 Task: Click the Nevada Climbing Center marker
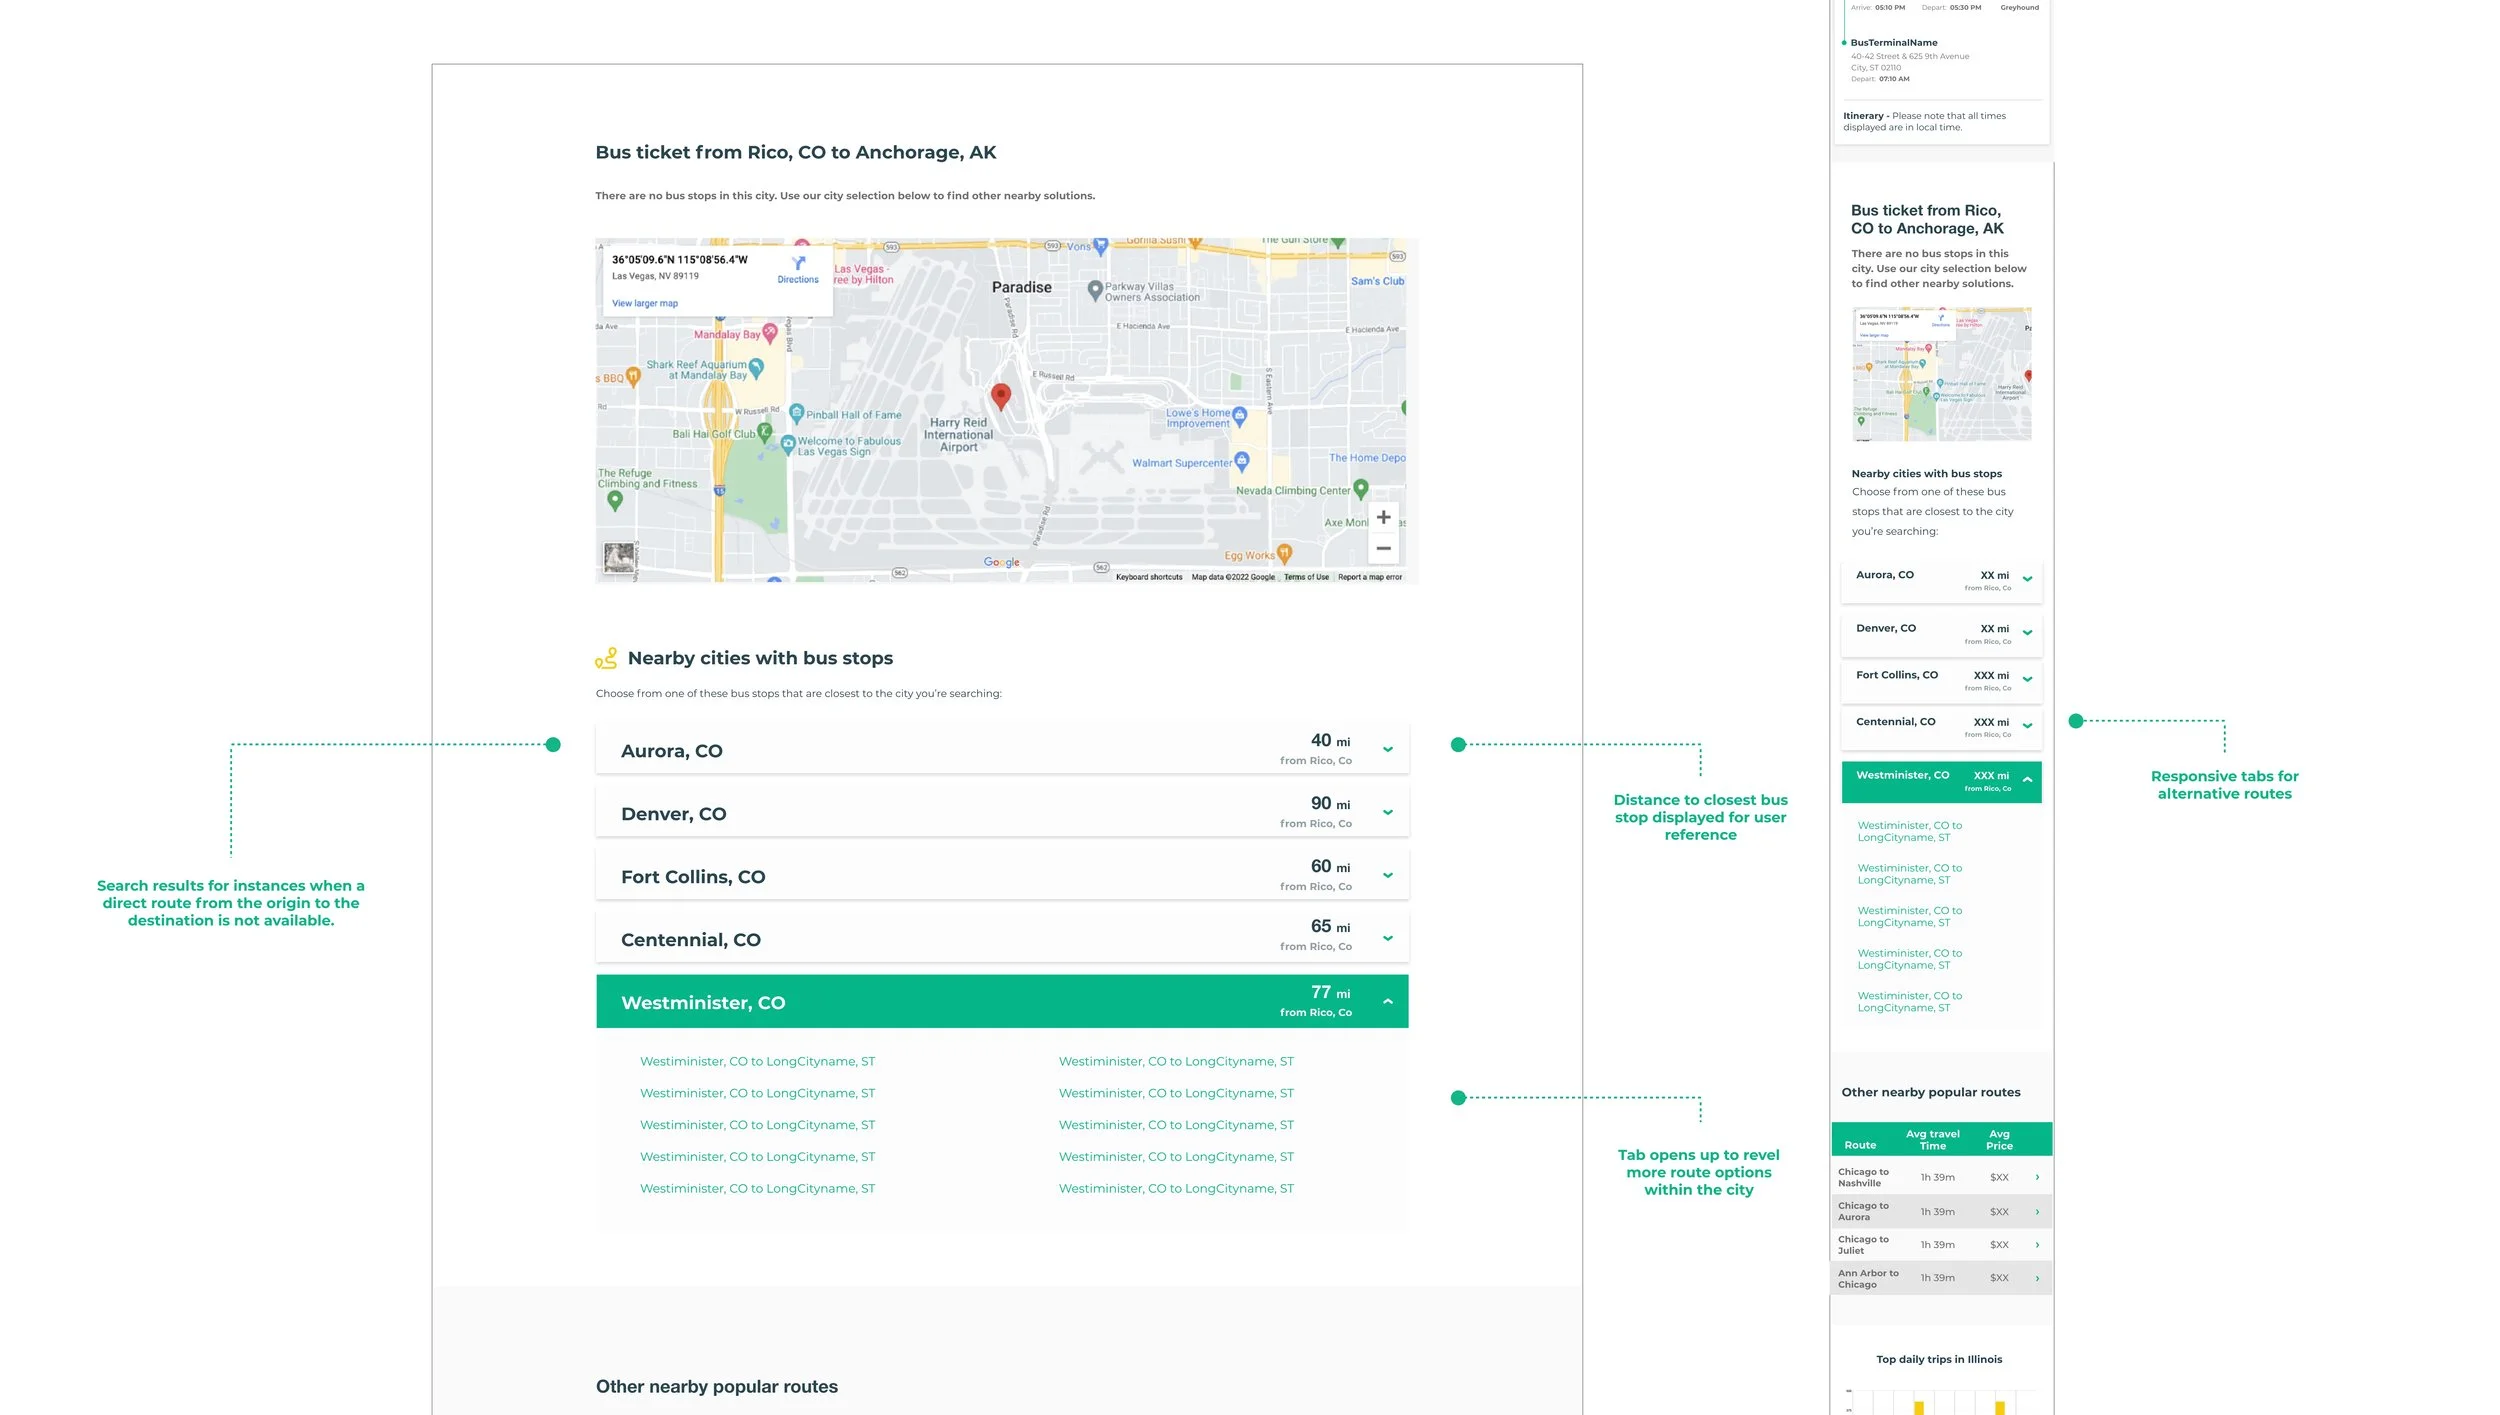(1360, 489)
